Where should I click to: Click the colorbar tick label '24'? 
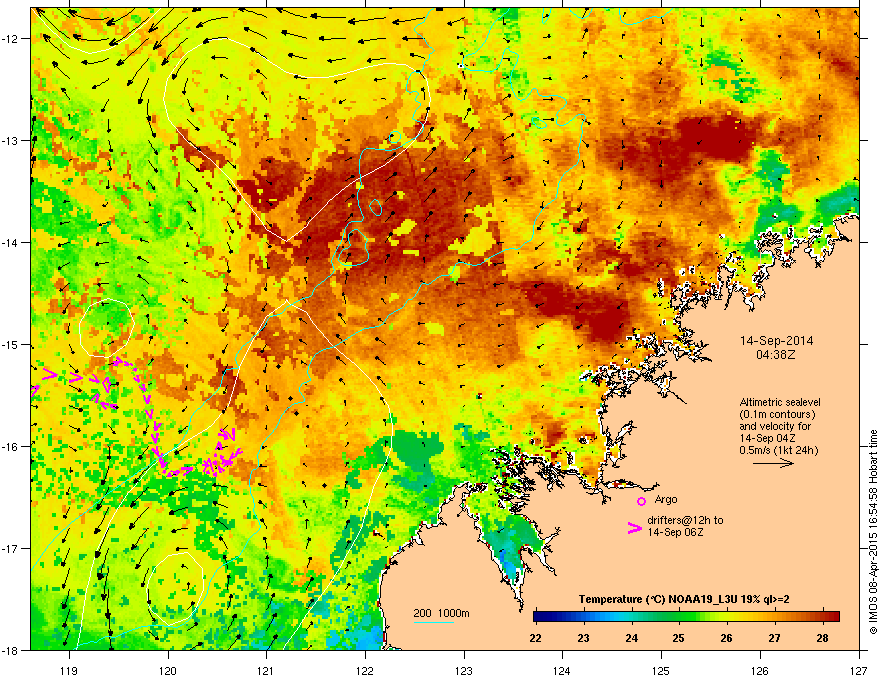tap(631, 638)
